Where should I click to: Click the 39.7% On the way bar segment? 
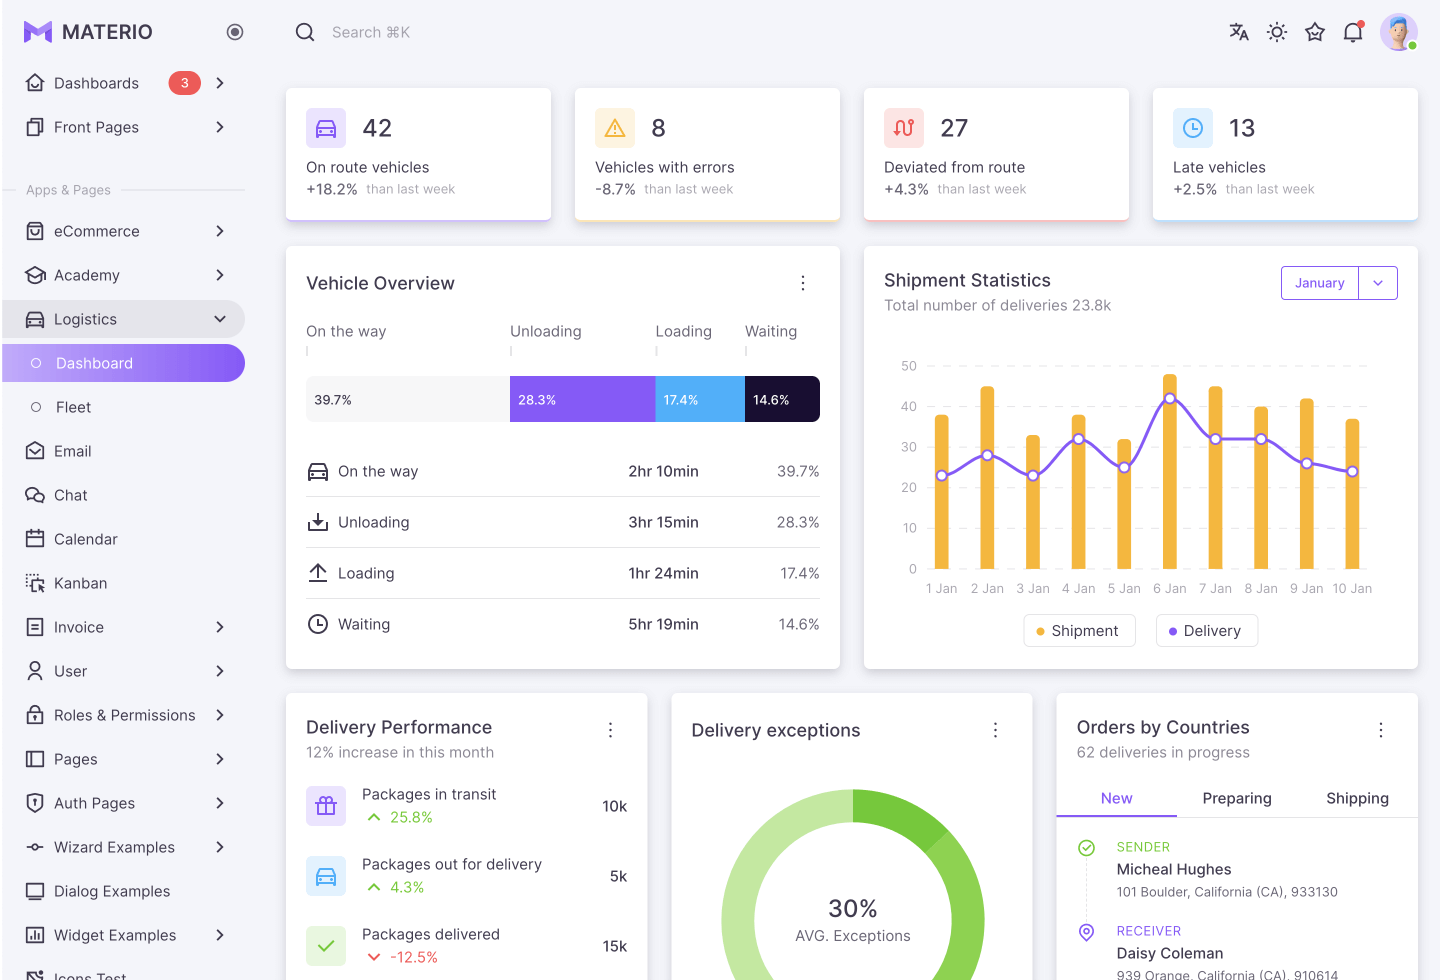[x=408, y=399]
